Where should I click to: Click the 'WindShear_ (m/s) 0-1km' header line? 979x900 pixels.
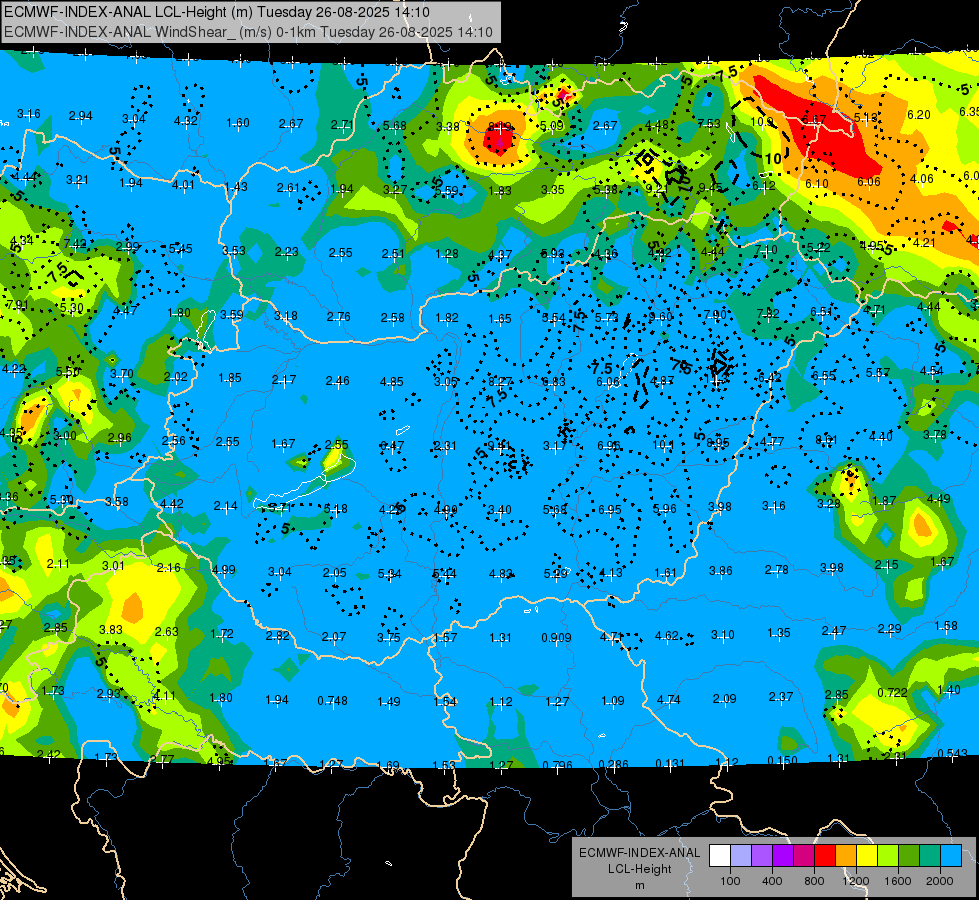coord(248,32)
